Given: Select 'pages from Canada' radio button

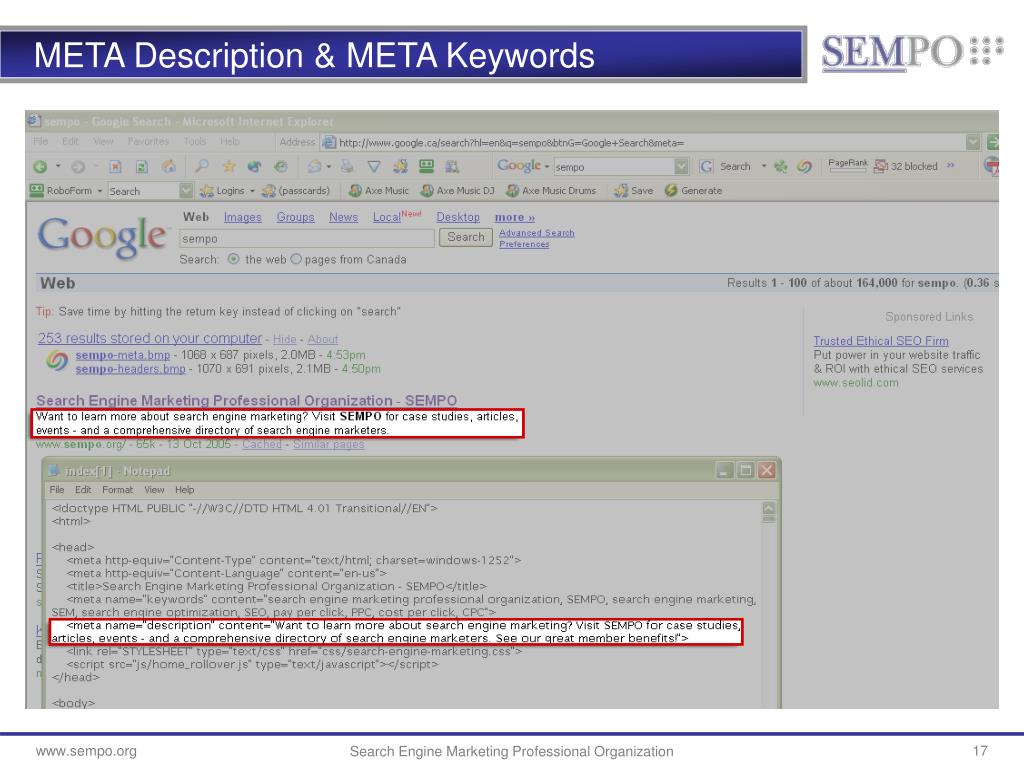Looking at the screenshot, I should [x=296, y=259].
